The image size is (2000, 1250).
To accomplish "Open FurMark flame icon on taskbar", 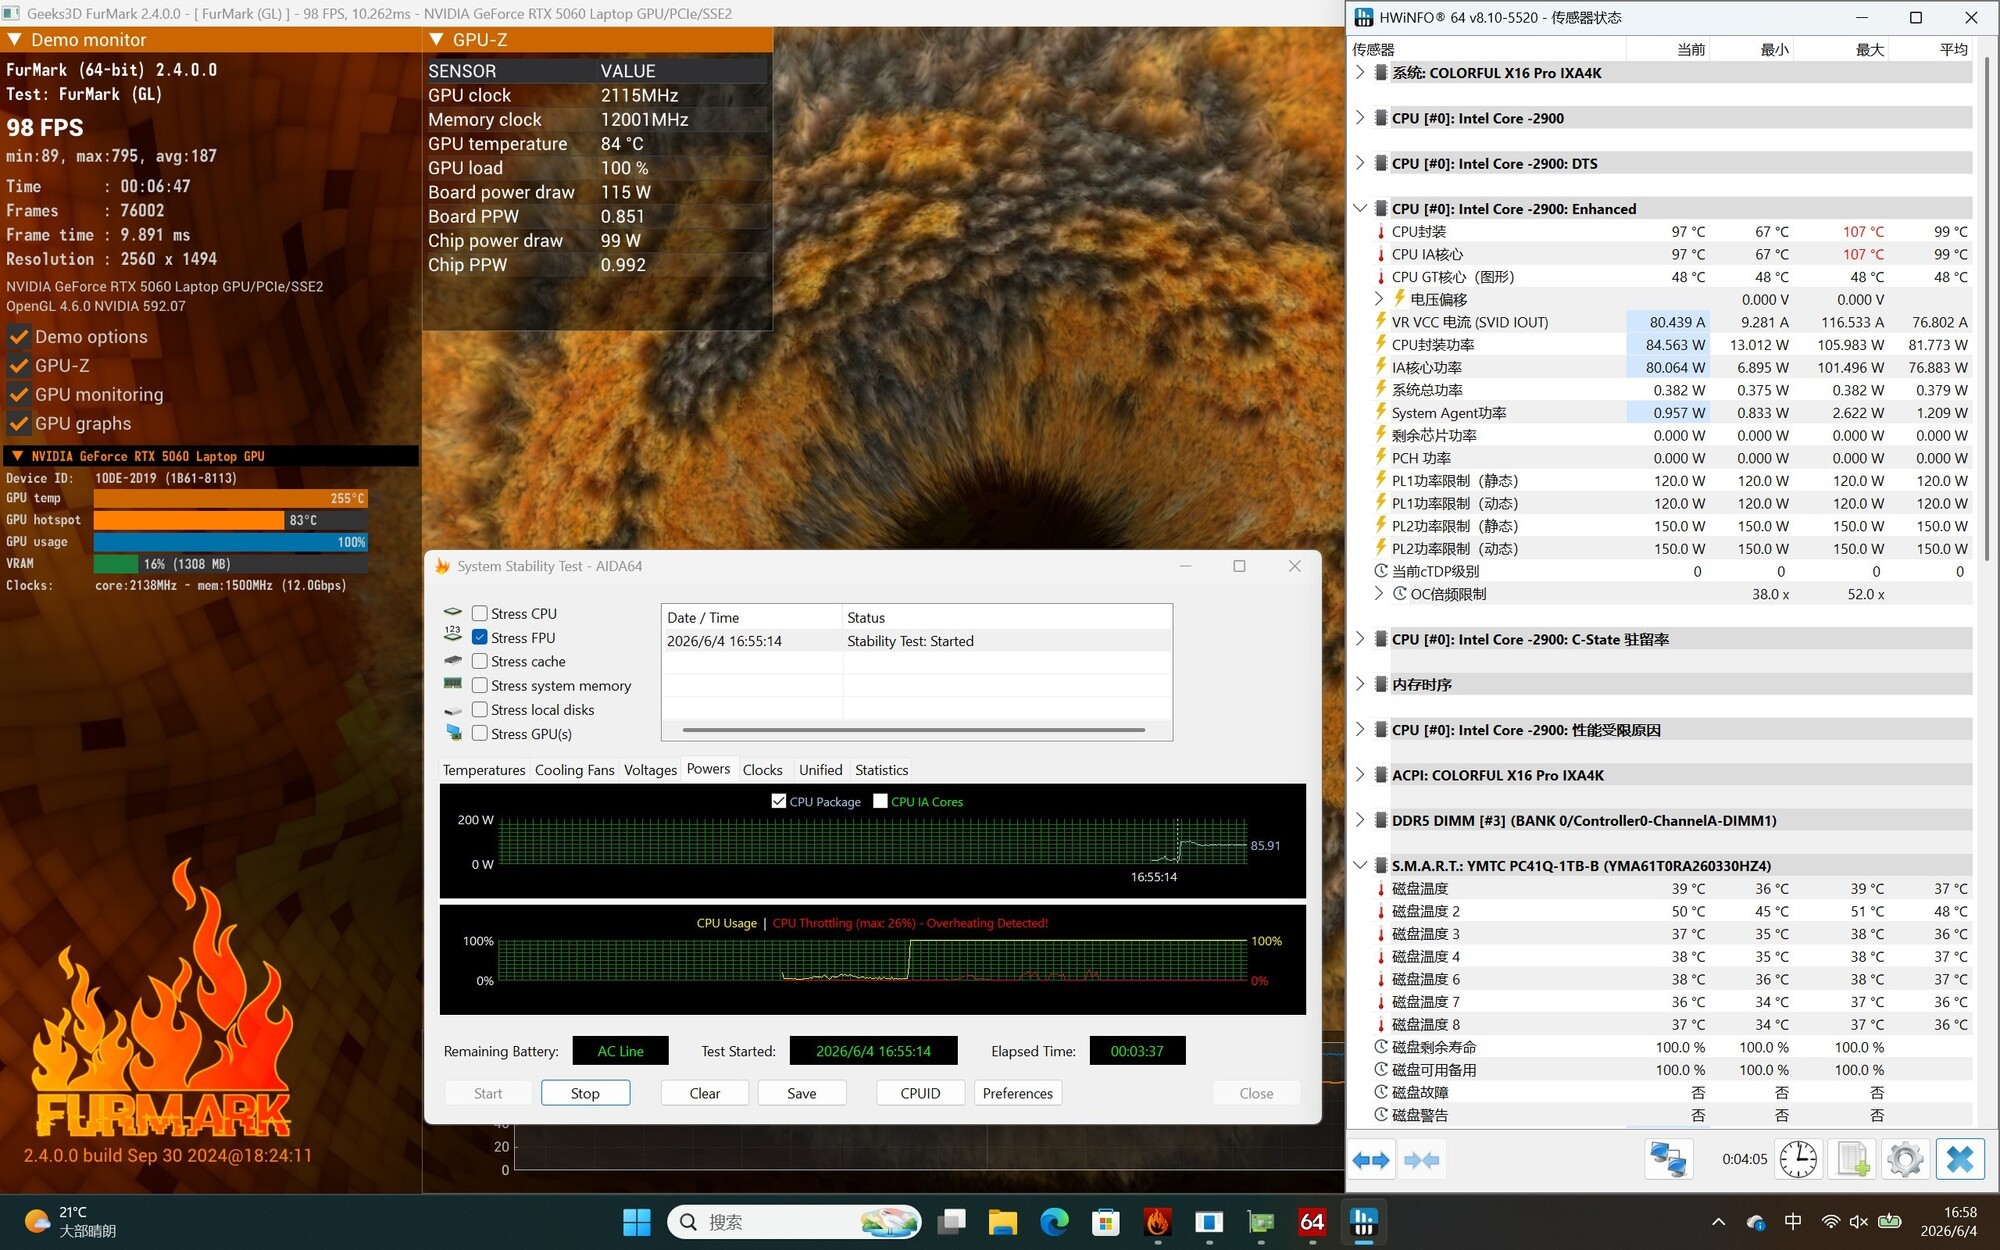I will (x=1157, y=1222).
